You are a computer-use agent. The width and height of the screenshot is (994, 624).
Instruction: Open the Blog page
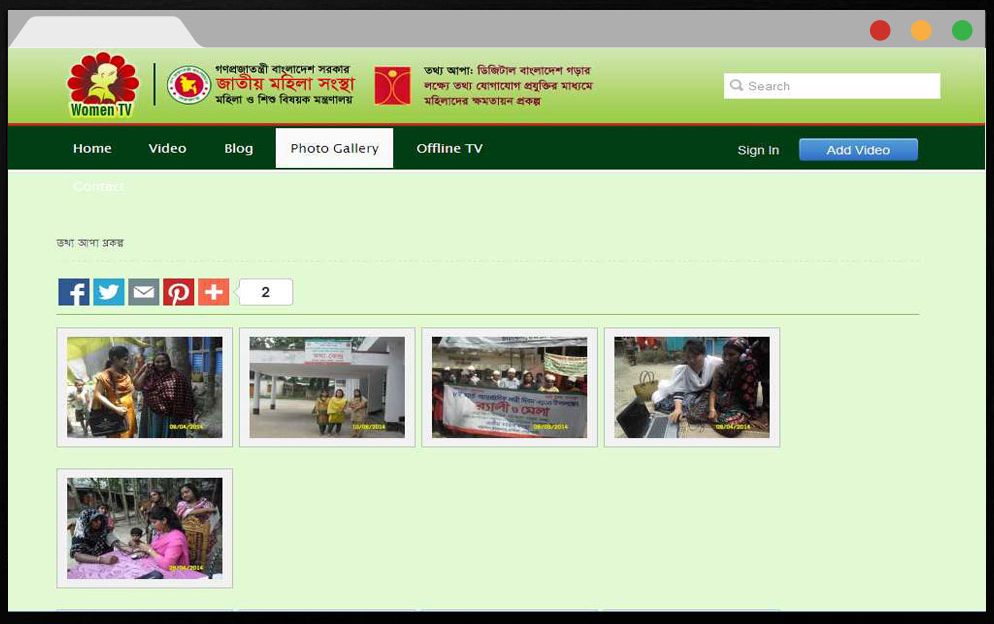click(x=238, y=148)
